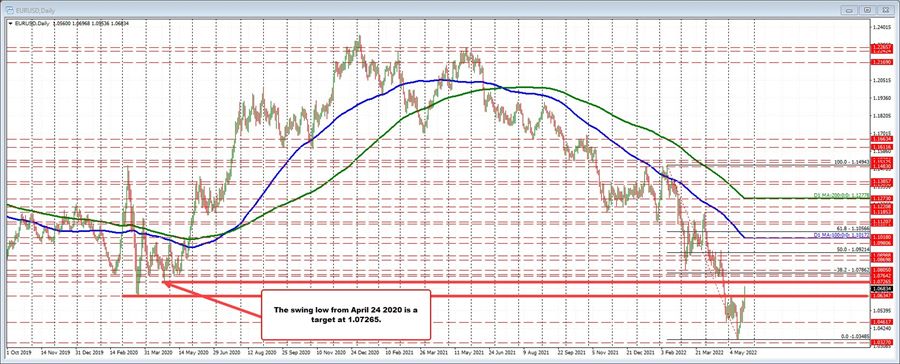Viewport: 900px width, 364px height.
Task: Click the chart window icon beside EURUSD,Daily title
Action: 9,11
